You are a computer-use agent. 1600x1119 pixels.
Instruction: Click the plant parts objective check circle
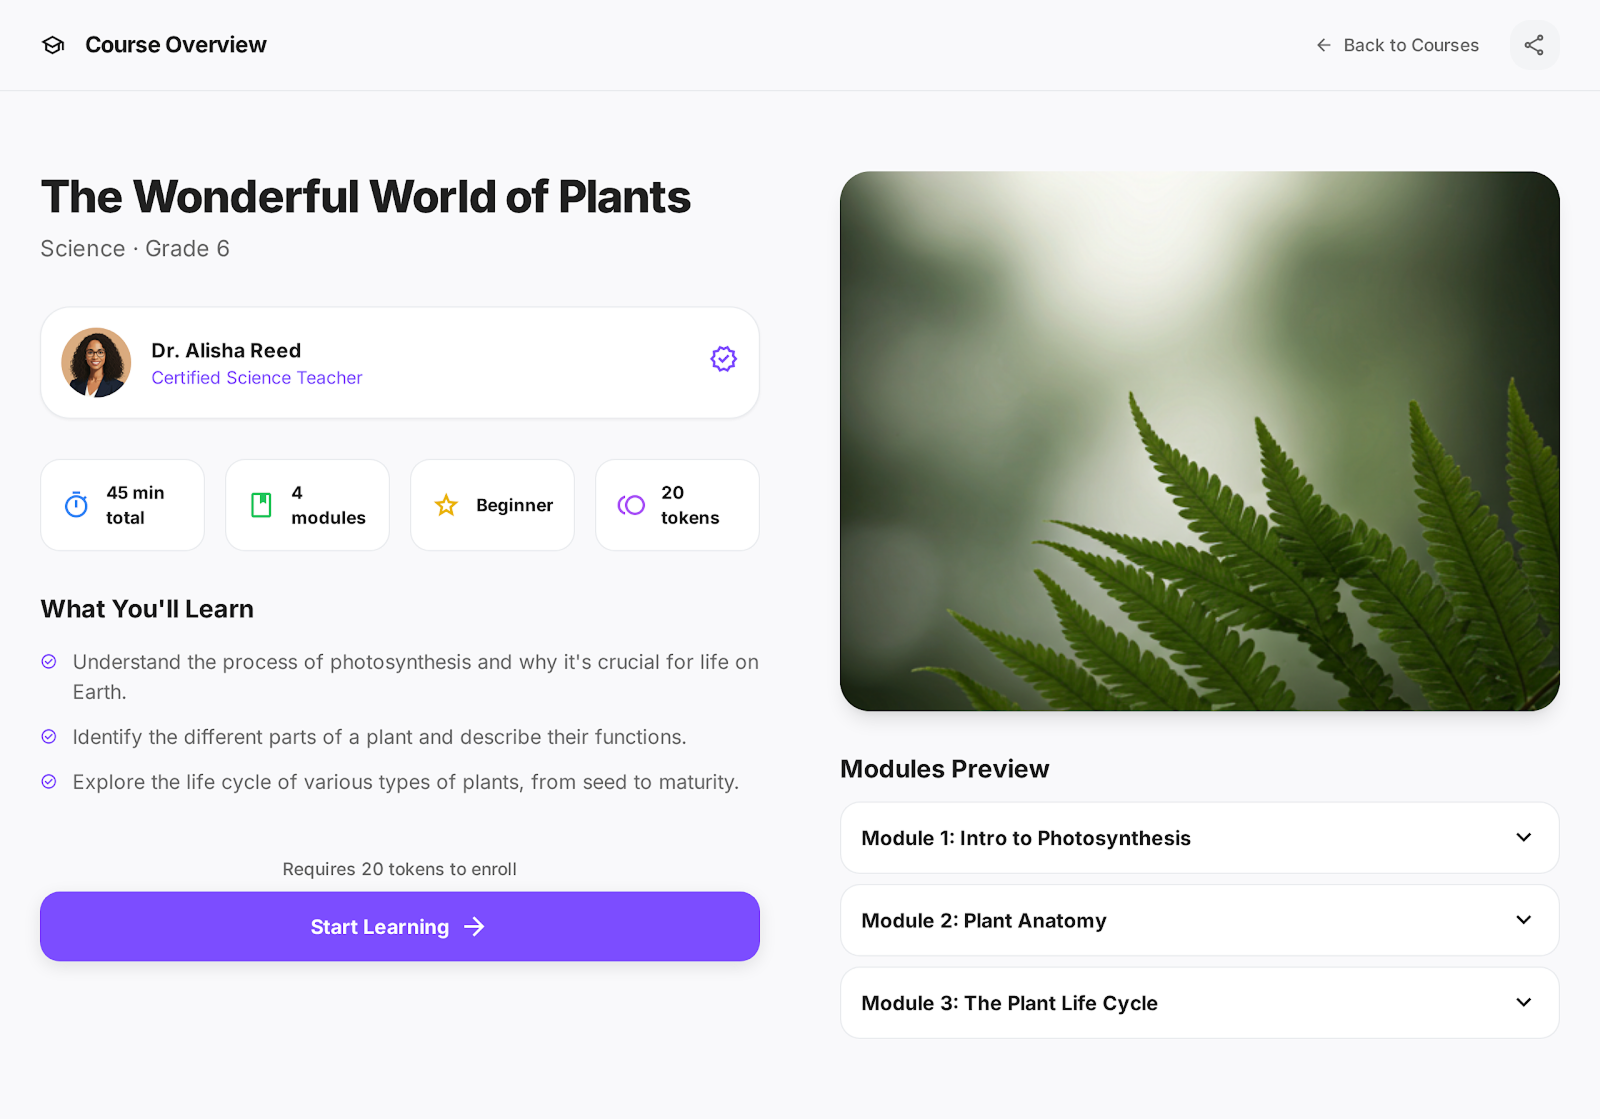(x=49, y=737)
